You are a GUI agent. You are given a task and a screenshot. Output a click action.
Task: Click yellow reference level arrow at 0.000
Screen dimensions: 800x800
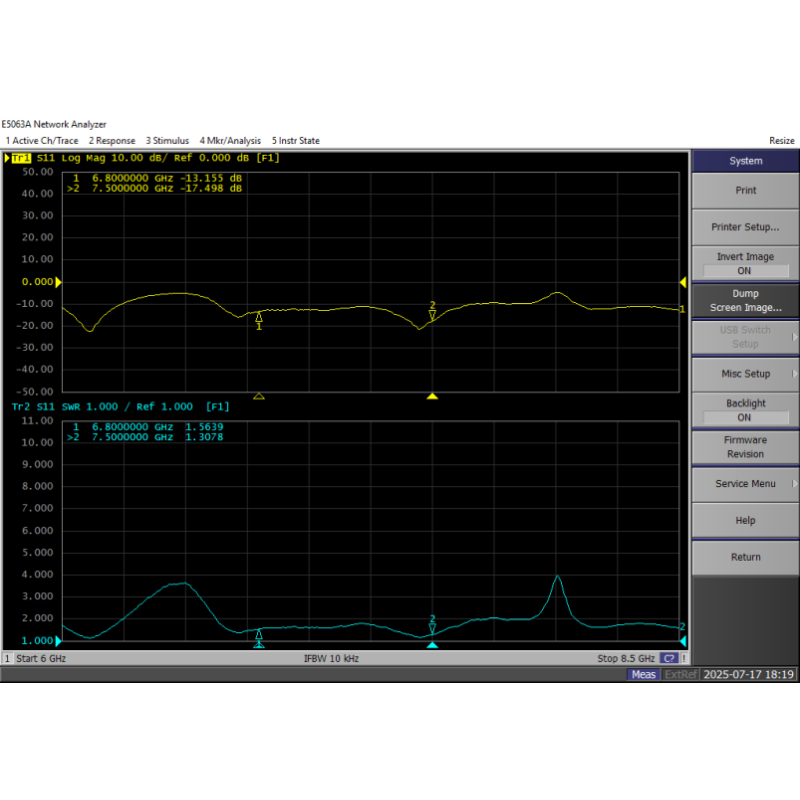[x=58, y=282]
